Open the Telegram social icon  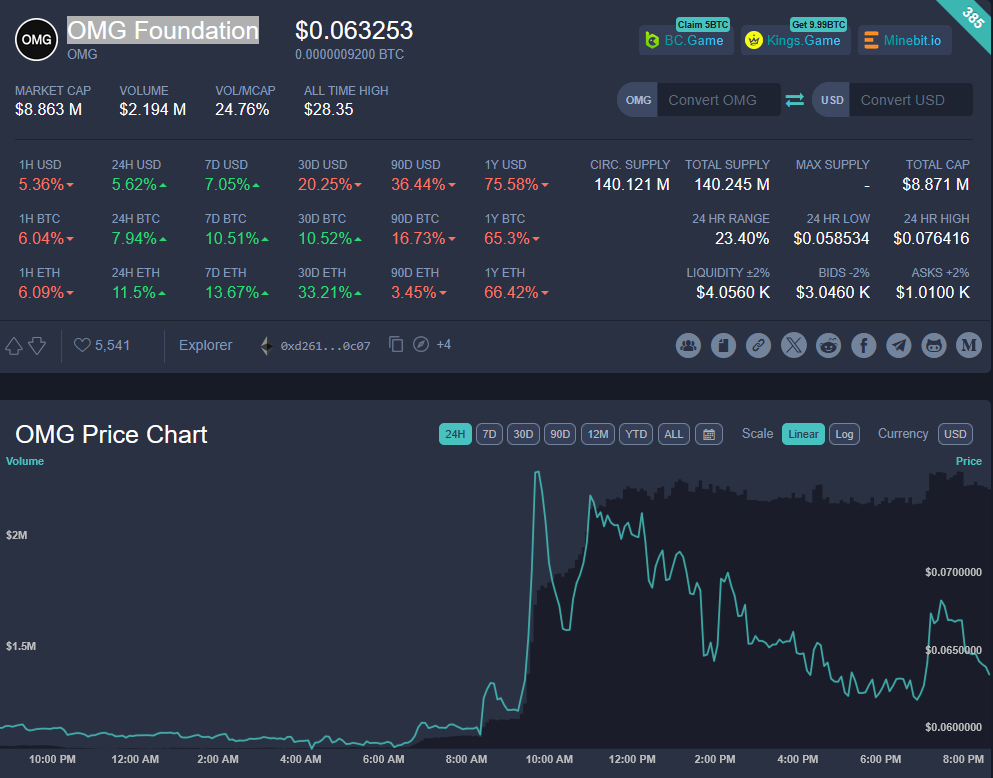point(899,346)
